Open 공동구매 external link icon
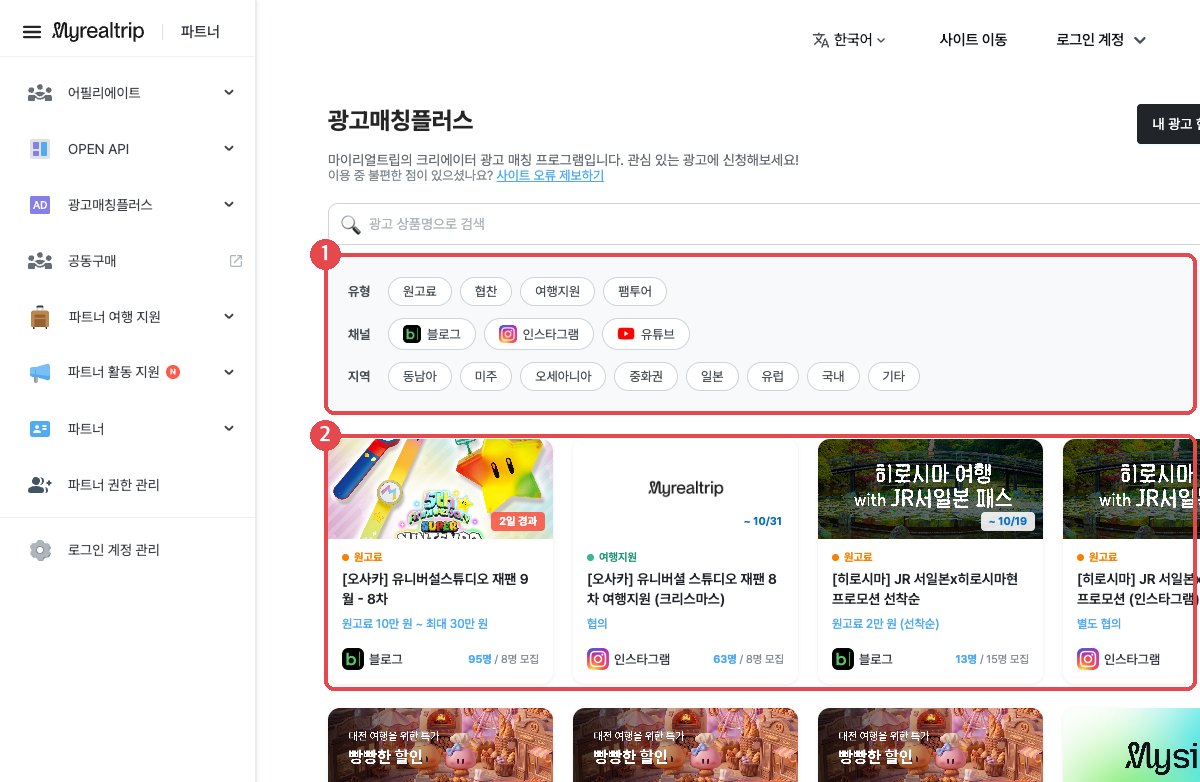Screen dimensions: 1200x782 pyautogui.click(x=236, y=261)
